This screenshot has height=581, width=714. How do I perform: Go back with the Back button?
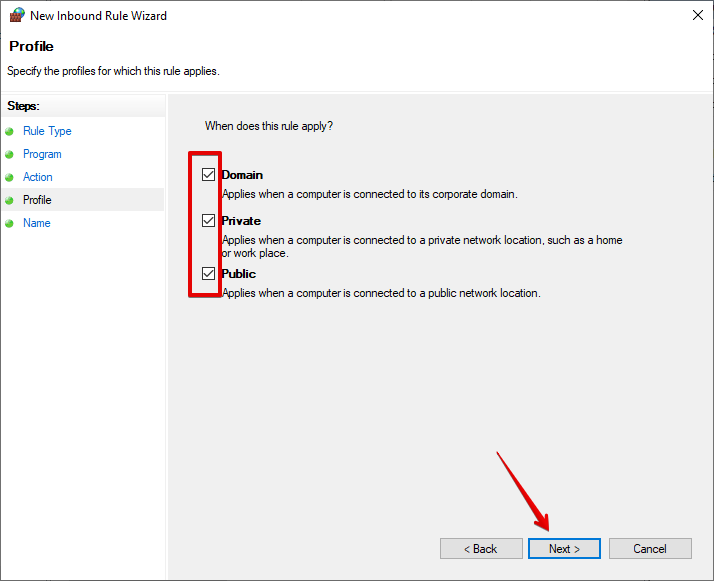coord(481,549)
